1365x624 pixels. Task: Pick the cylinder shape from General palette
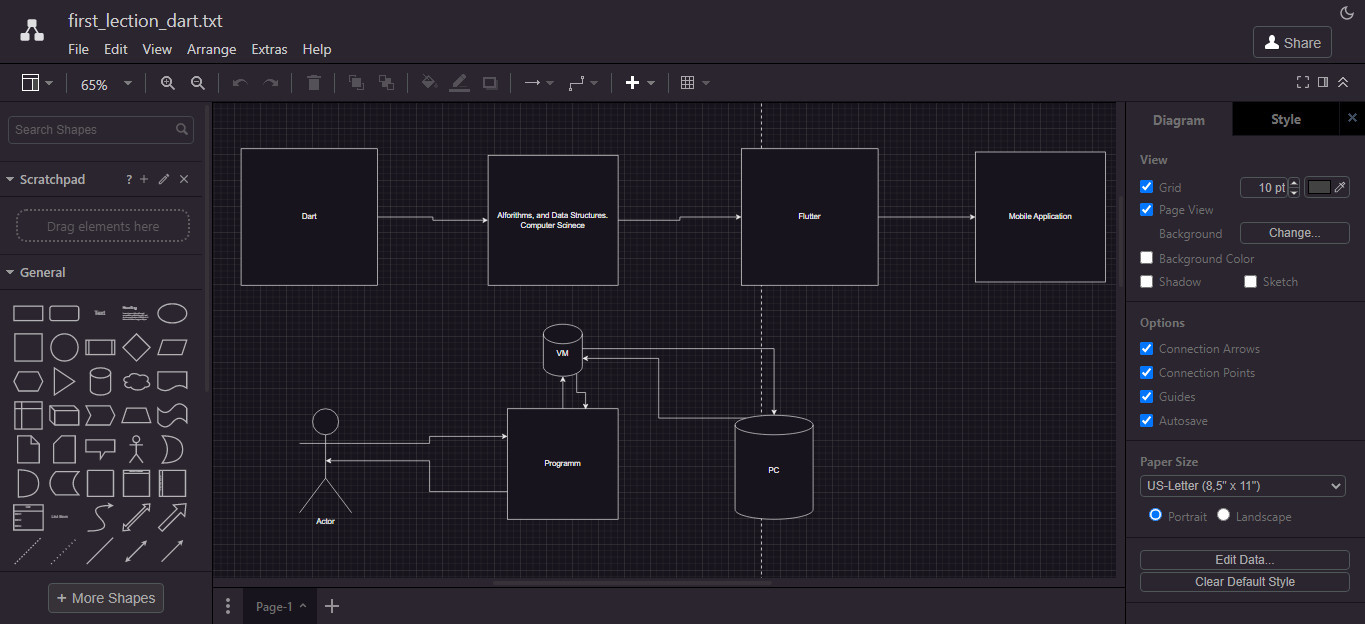point(100,381)
